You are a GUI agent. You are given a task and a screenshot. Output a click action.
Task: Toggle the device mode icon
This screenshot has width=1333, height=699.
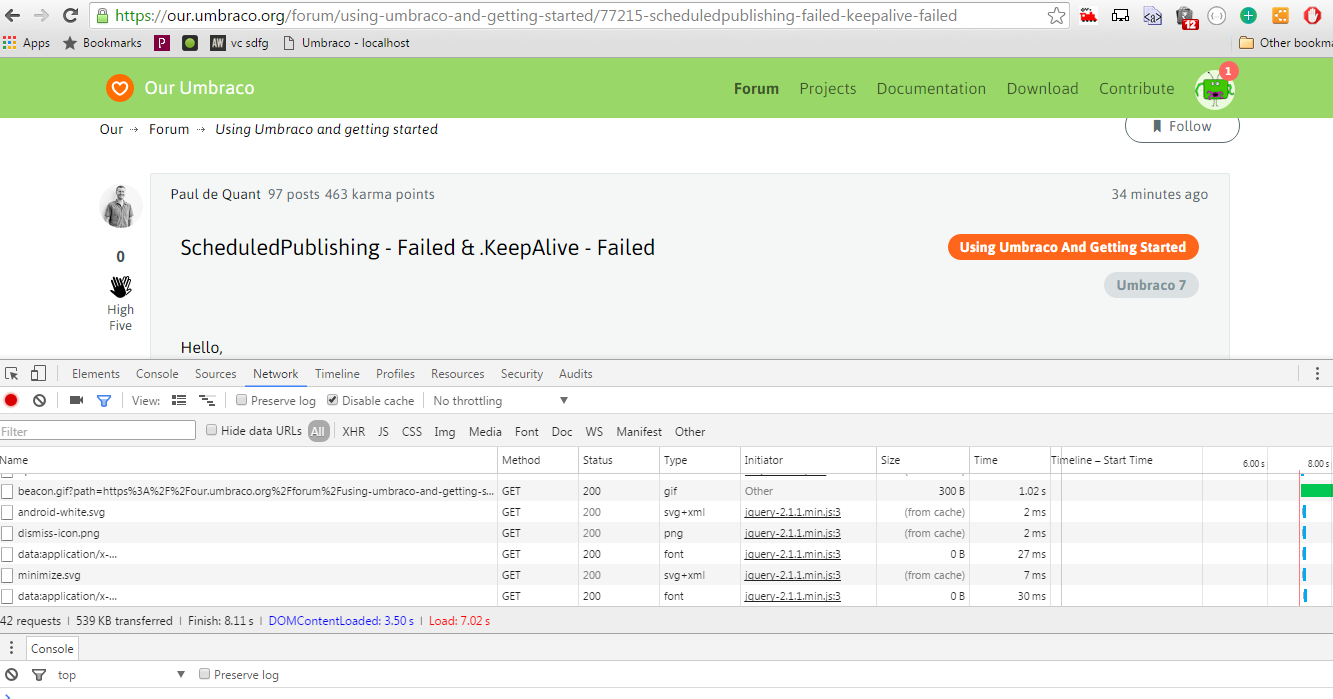(38, 374)
